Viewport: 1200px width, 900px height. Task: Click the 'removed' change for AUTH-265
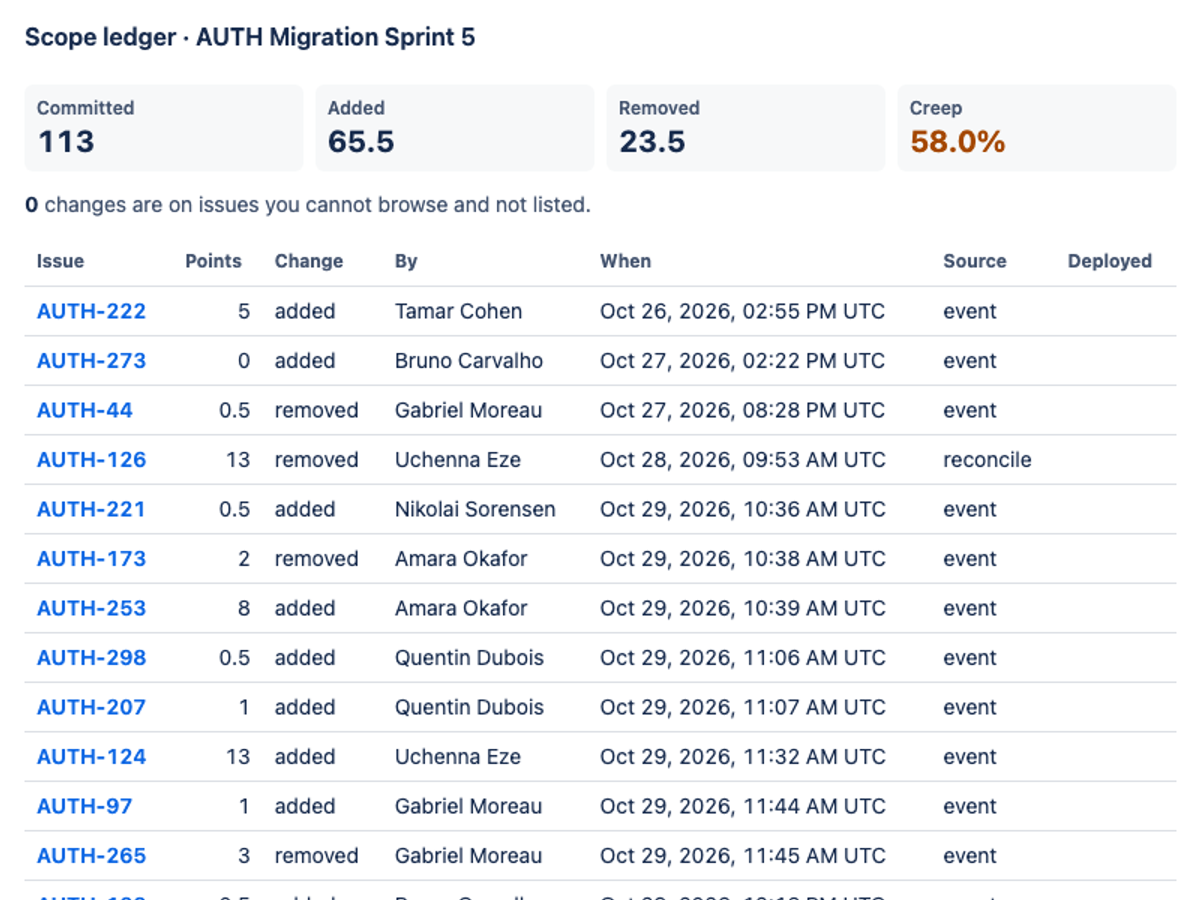(x=316, y=856)
